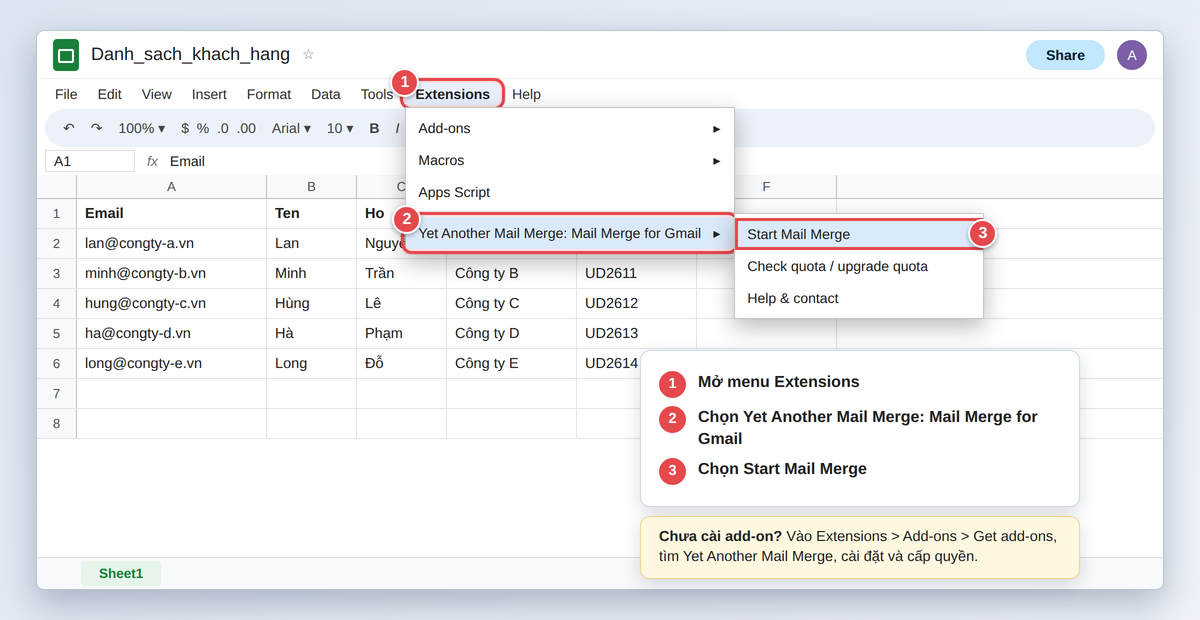The height and width of the screenshot is (620, 1200).
Task: Click the blue Share button
Action: [1065, 55]
